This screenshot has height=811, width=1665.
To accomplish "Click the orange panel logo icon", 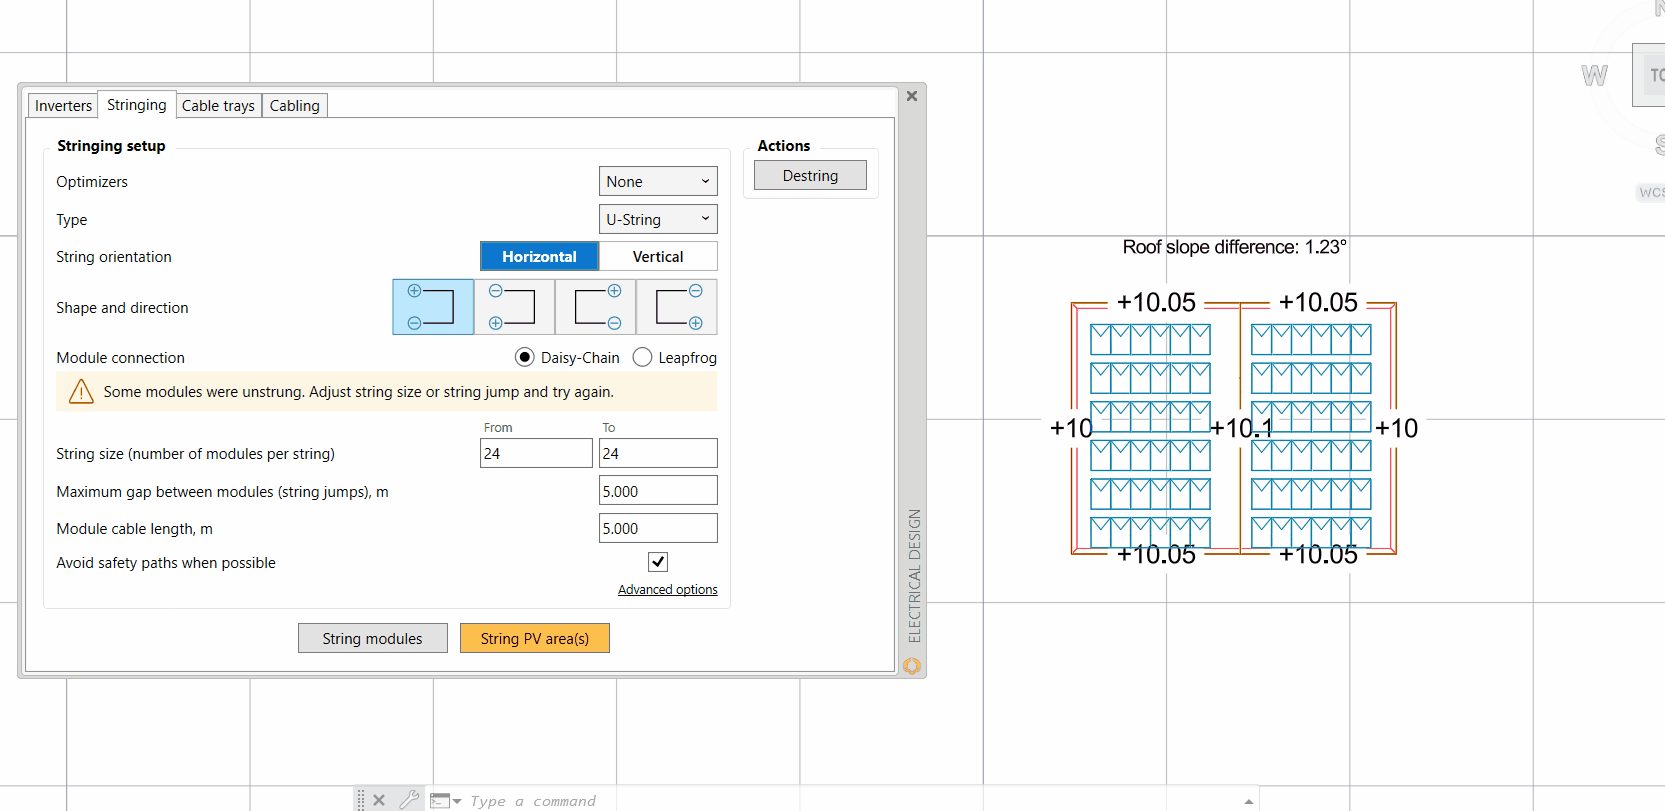I will [x=912, y=665].
